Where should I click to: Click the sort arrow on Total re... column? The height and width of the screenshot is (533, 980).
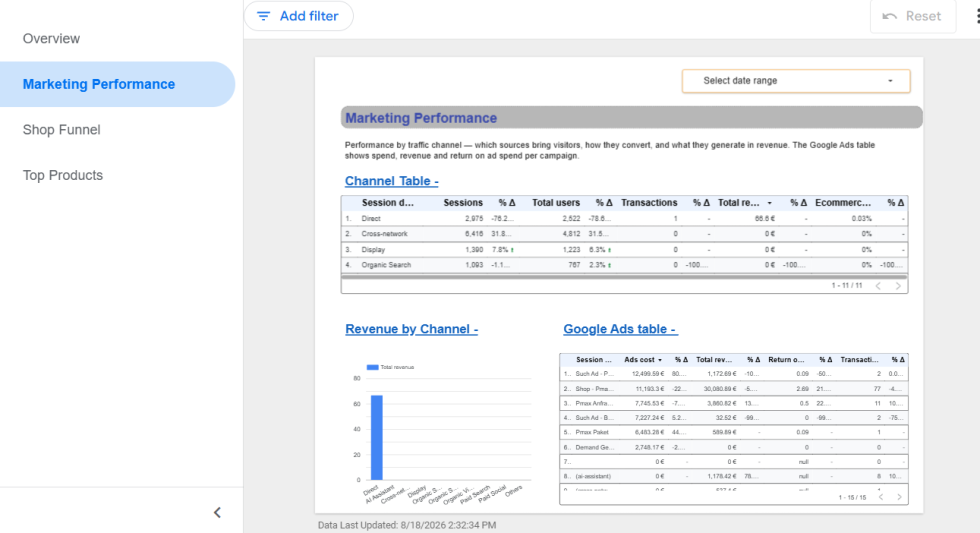769,203
